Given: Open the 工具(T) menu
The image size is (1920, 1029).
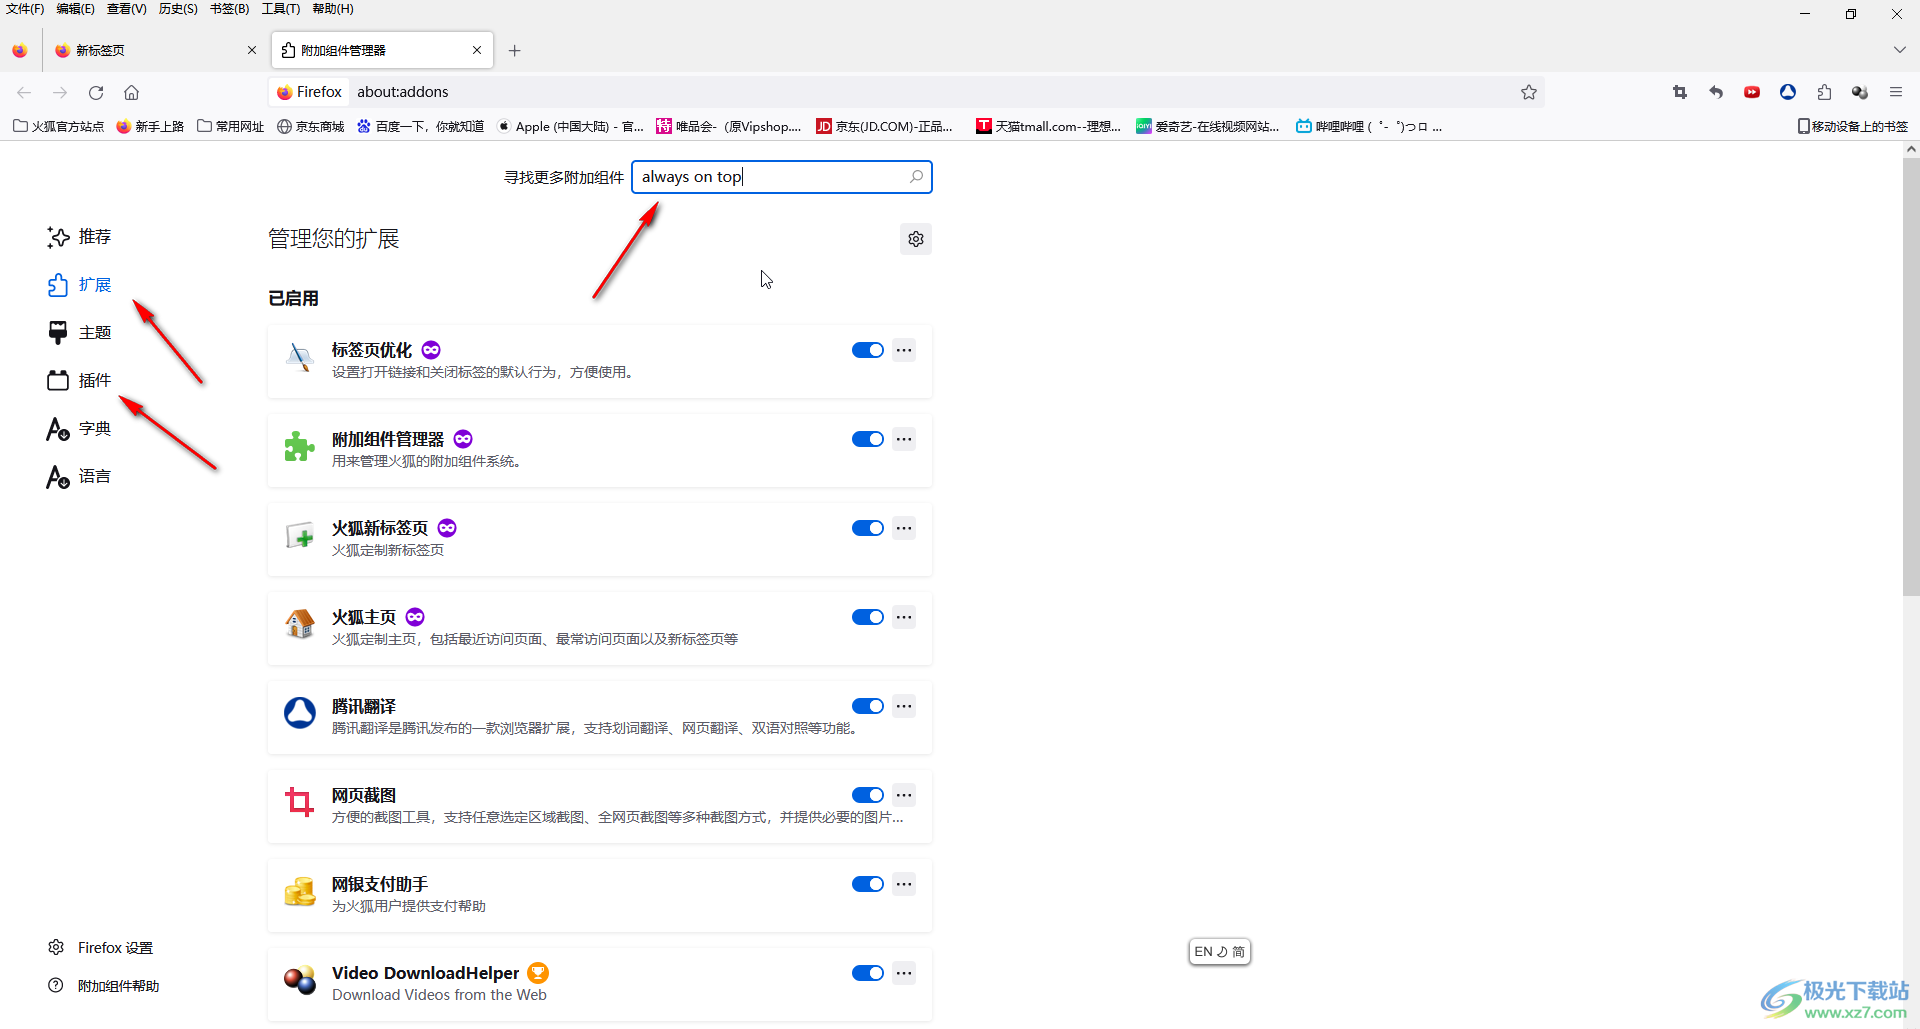Looking at the screenshot, I should click(x=281, y=9).
